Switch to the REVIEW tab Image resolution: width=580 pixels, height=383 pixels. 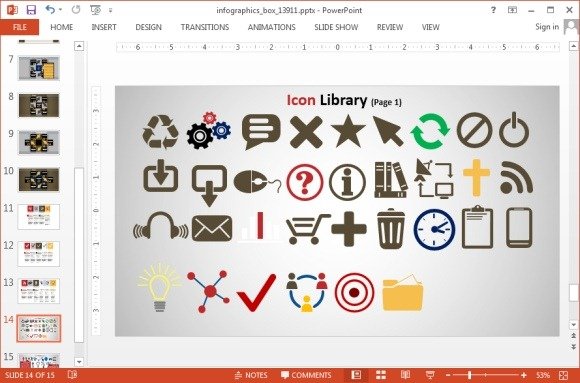[x=390, y=27]
